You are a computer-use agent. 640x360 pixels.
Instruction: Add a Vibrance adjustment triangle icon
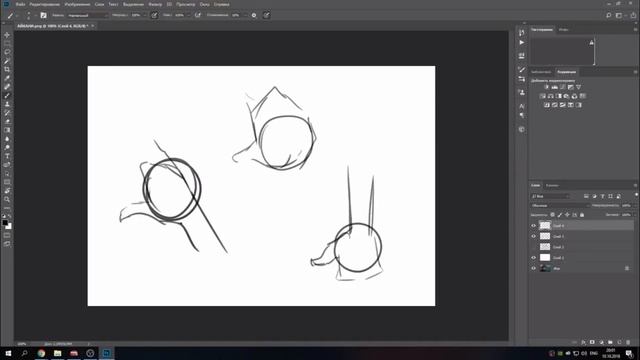(x=578, y=87)
